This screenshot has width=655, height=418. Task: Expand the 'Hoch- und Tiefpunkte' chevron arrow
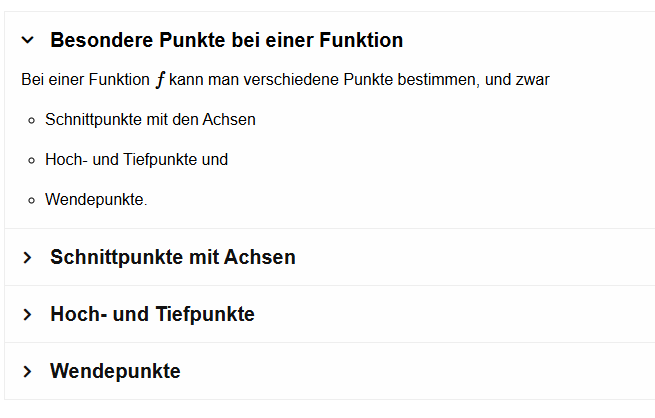(28, 315)
